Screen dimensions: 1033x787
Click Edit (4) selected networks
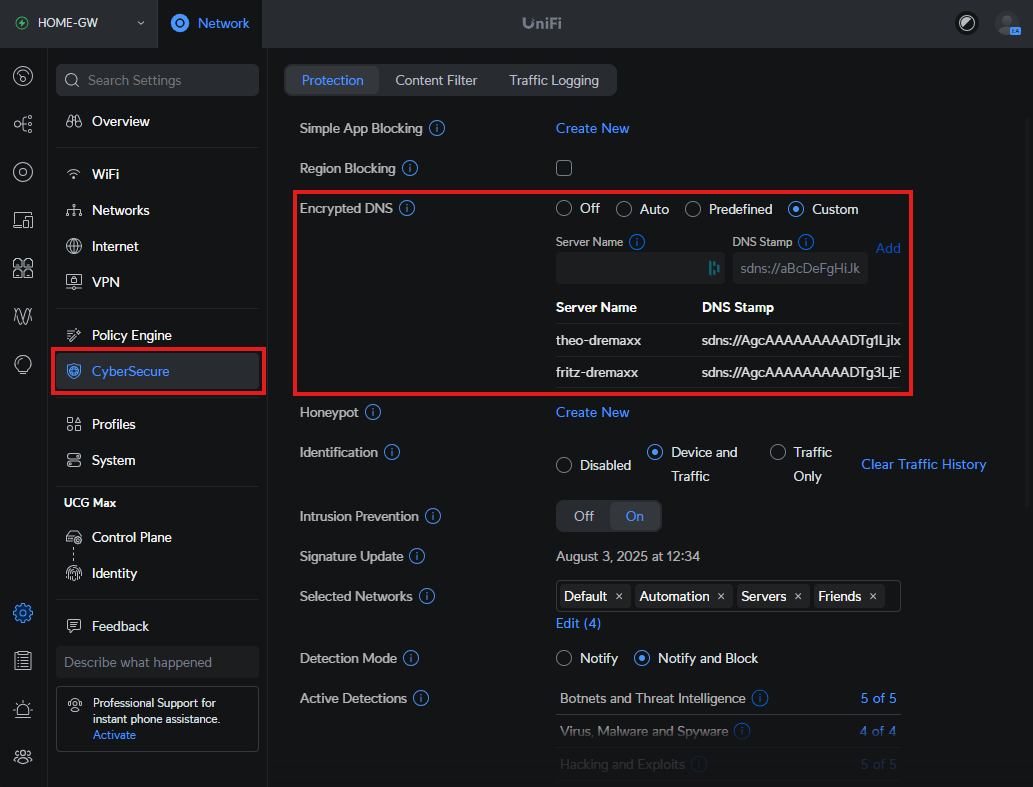[x=578, y=623]
